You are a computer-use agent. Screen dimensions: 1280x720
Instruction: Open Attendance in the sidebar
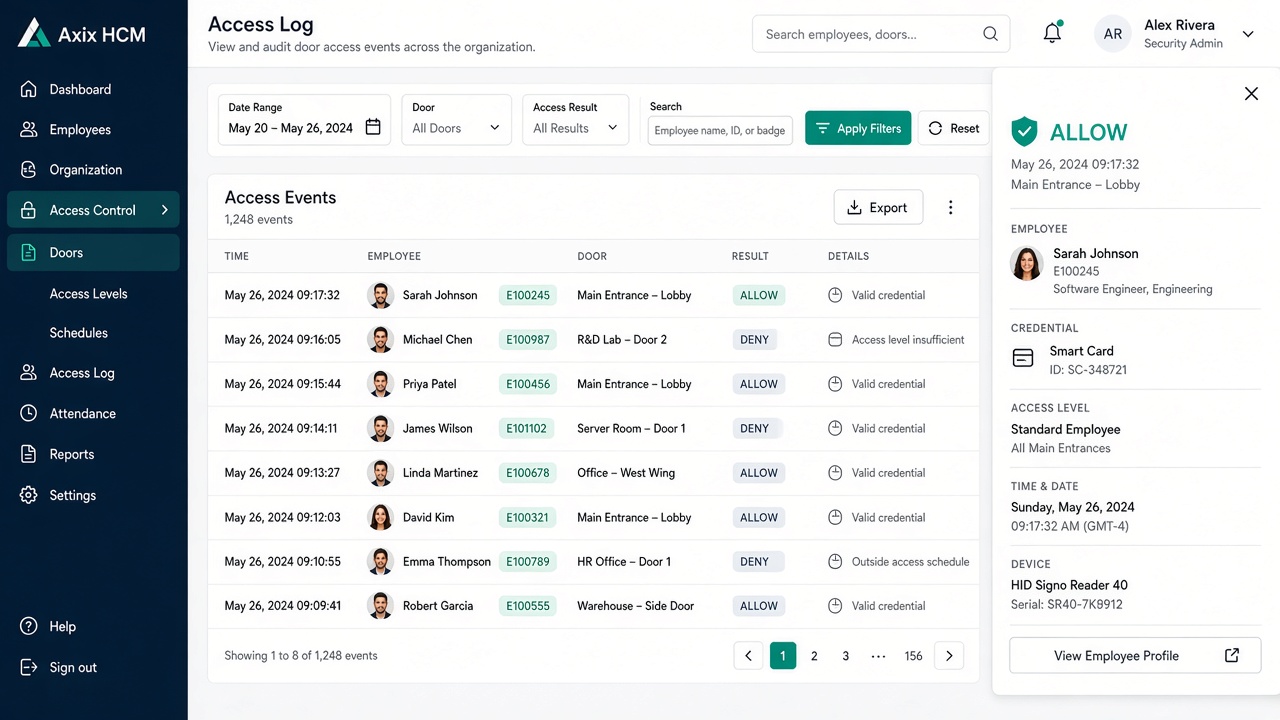click(83, 414)
